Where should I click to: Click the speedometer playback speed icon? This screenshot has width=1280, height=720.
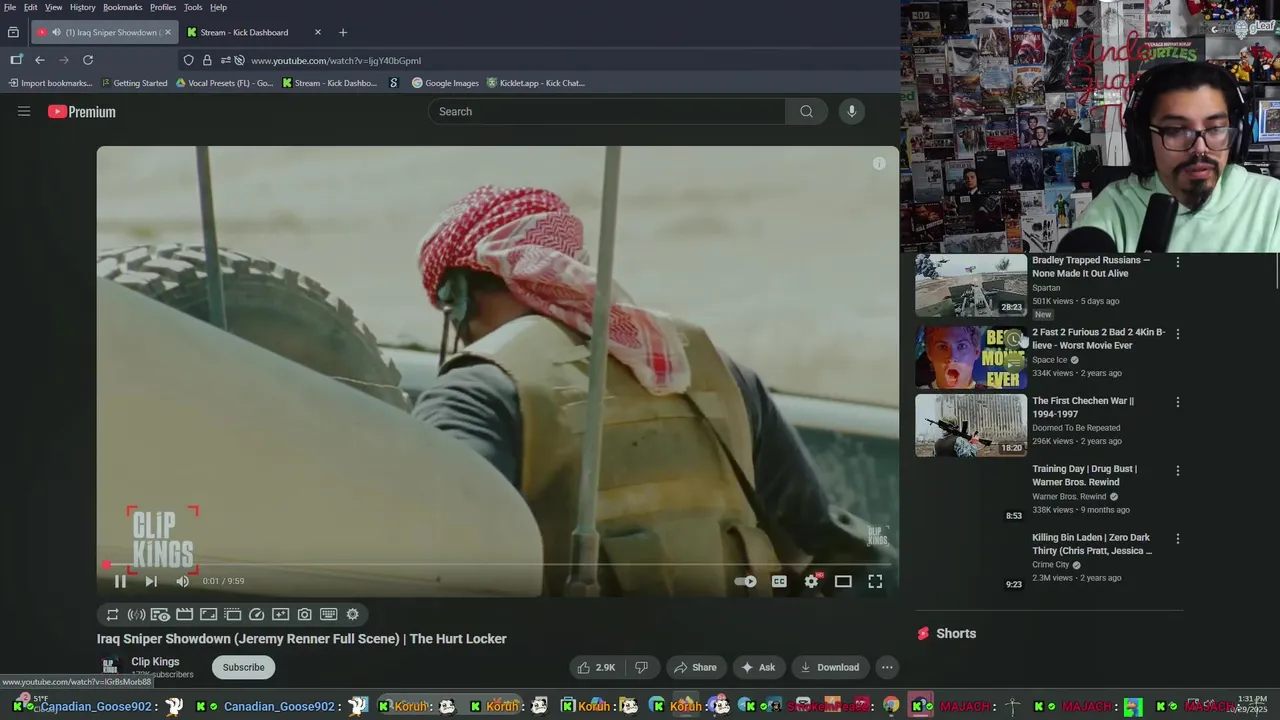pos(256,614)
